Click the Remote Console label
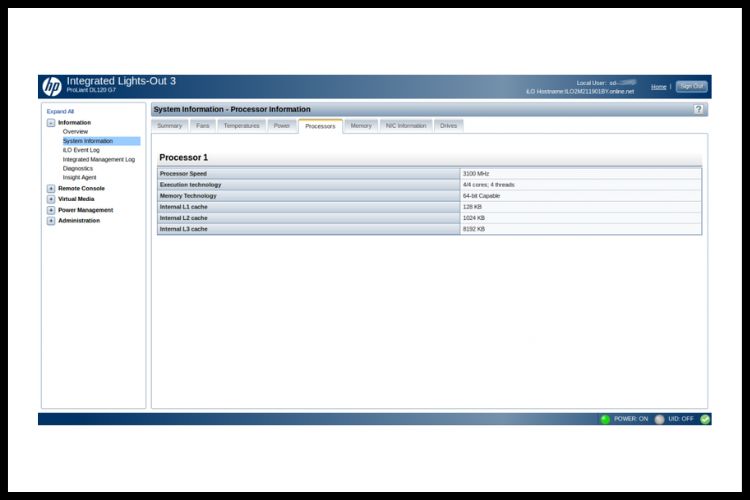Screen dimensions: 750x500 click(x=81, y=189)
